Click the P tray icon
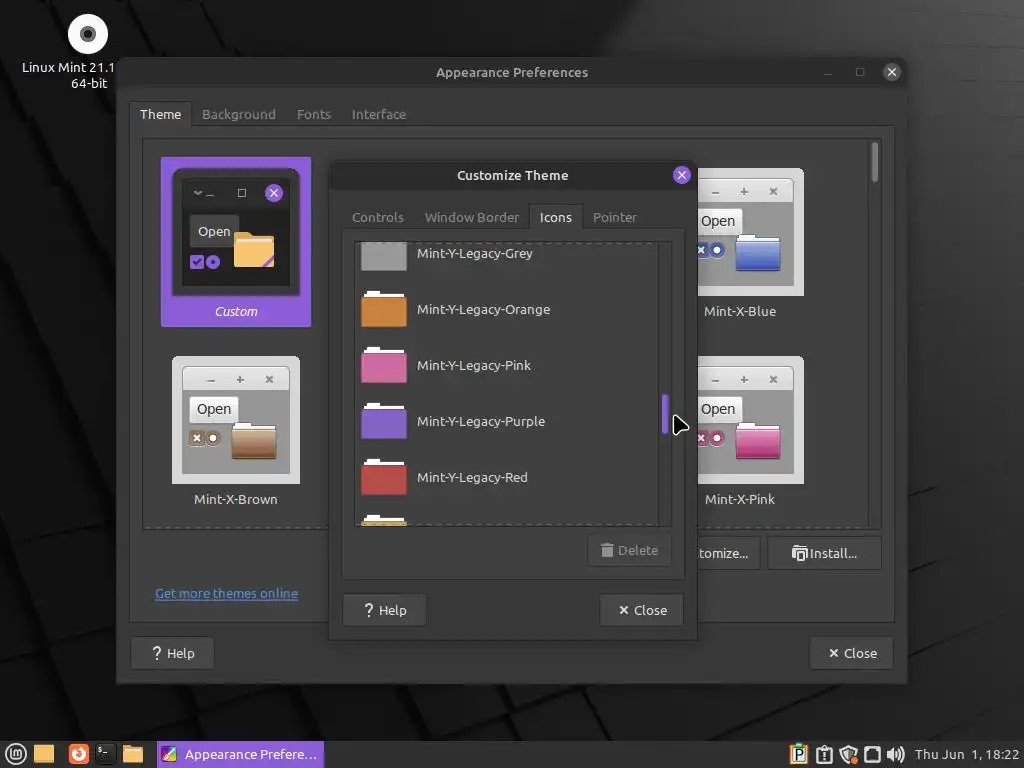The width and height of the screenshot is (1024, 768). click(799, 754)
